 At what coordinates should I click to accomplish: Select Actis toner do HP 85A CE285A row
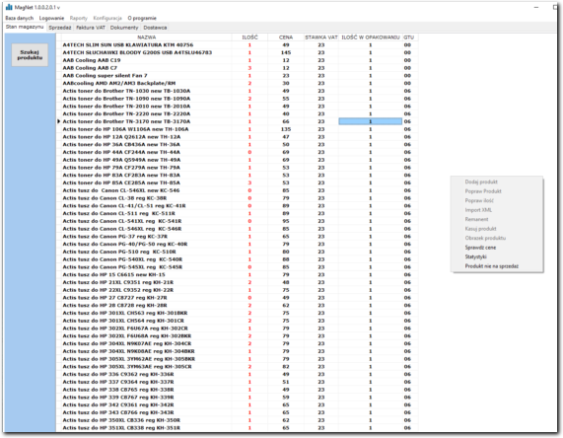[x=237, y=183]
